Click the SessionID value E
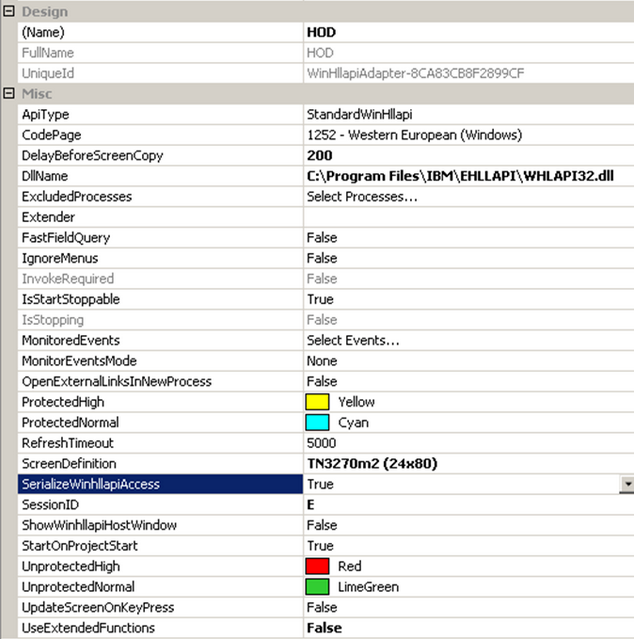Screen dimensions: 634x639 [x=311, y=505]
